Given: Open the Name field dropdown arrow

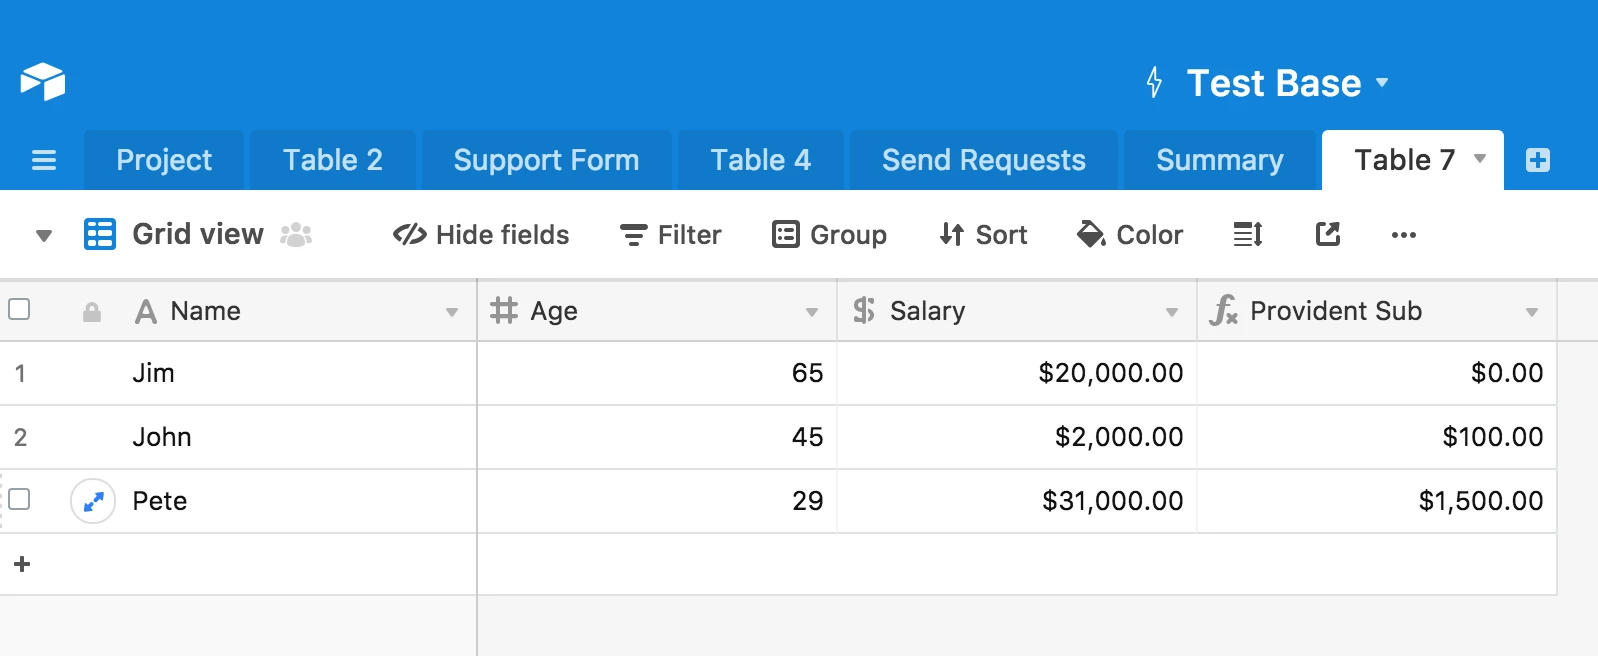Looking at the screenshot, I should tap(452, 312).
